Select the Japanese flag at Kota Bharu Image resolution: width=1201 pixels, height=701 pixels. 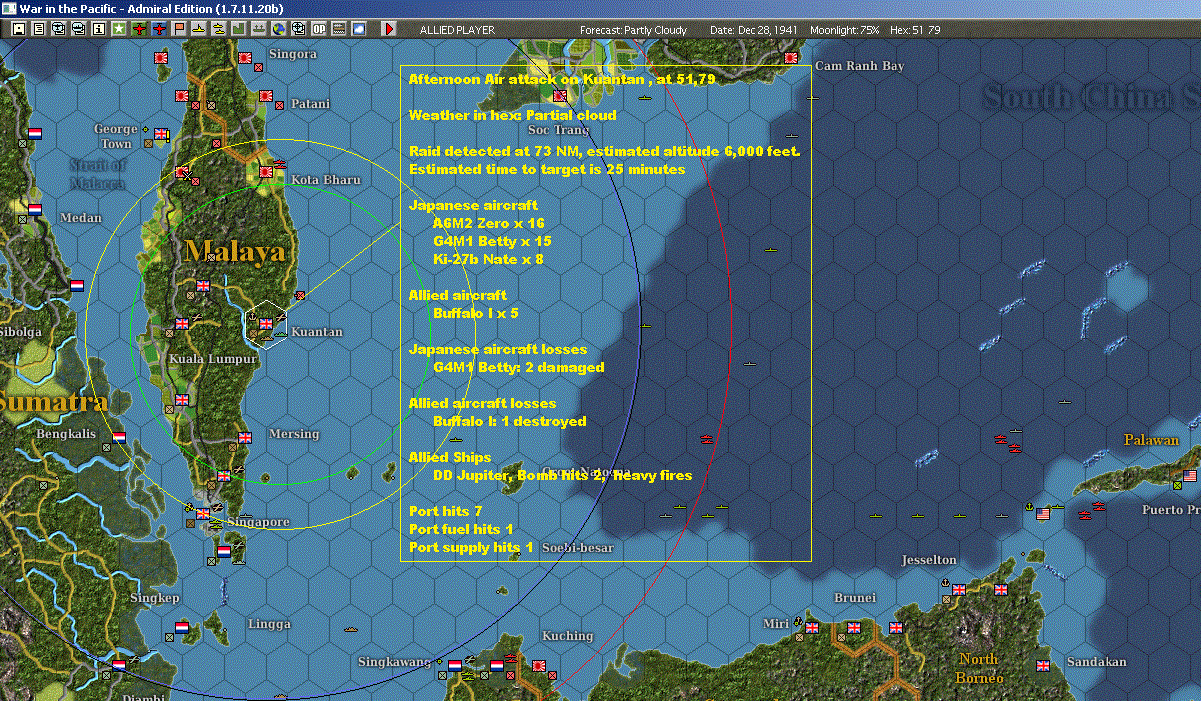coord(266,172)
